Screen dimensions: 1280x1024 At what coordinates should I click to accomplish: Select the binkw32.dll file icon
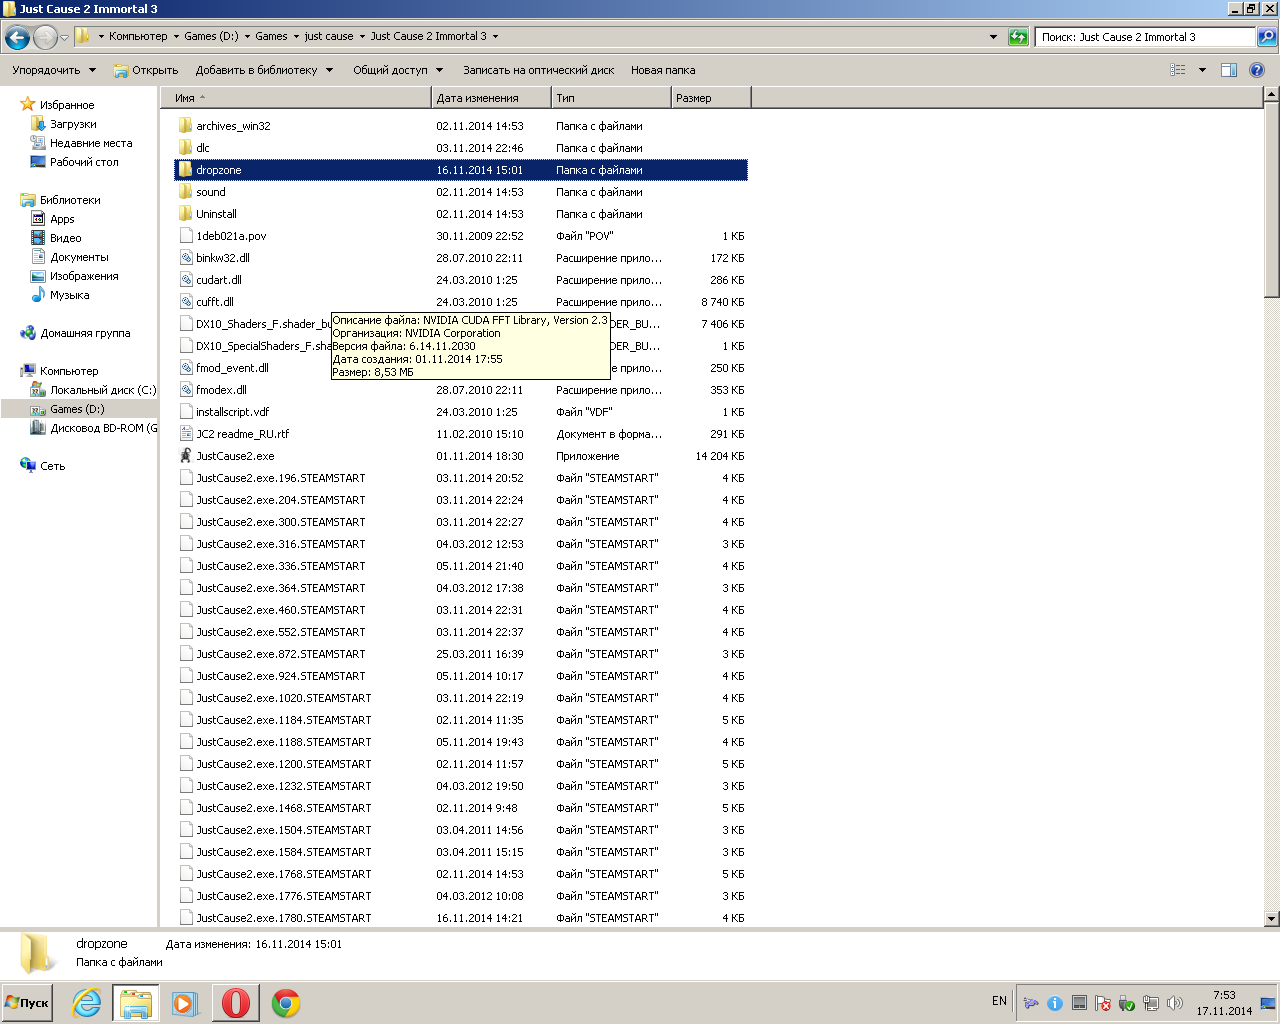[x=185, y=258]
